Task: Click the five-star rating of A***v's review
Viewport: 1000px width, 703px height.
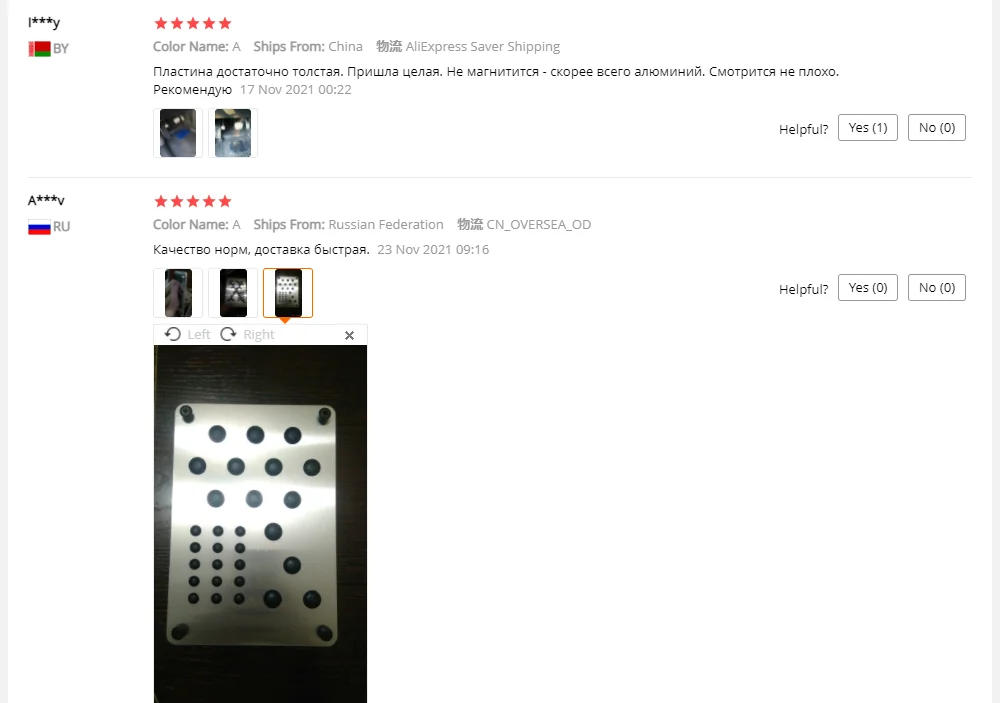Action: pos(193,202)
